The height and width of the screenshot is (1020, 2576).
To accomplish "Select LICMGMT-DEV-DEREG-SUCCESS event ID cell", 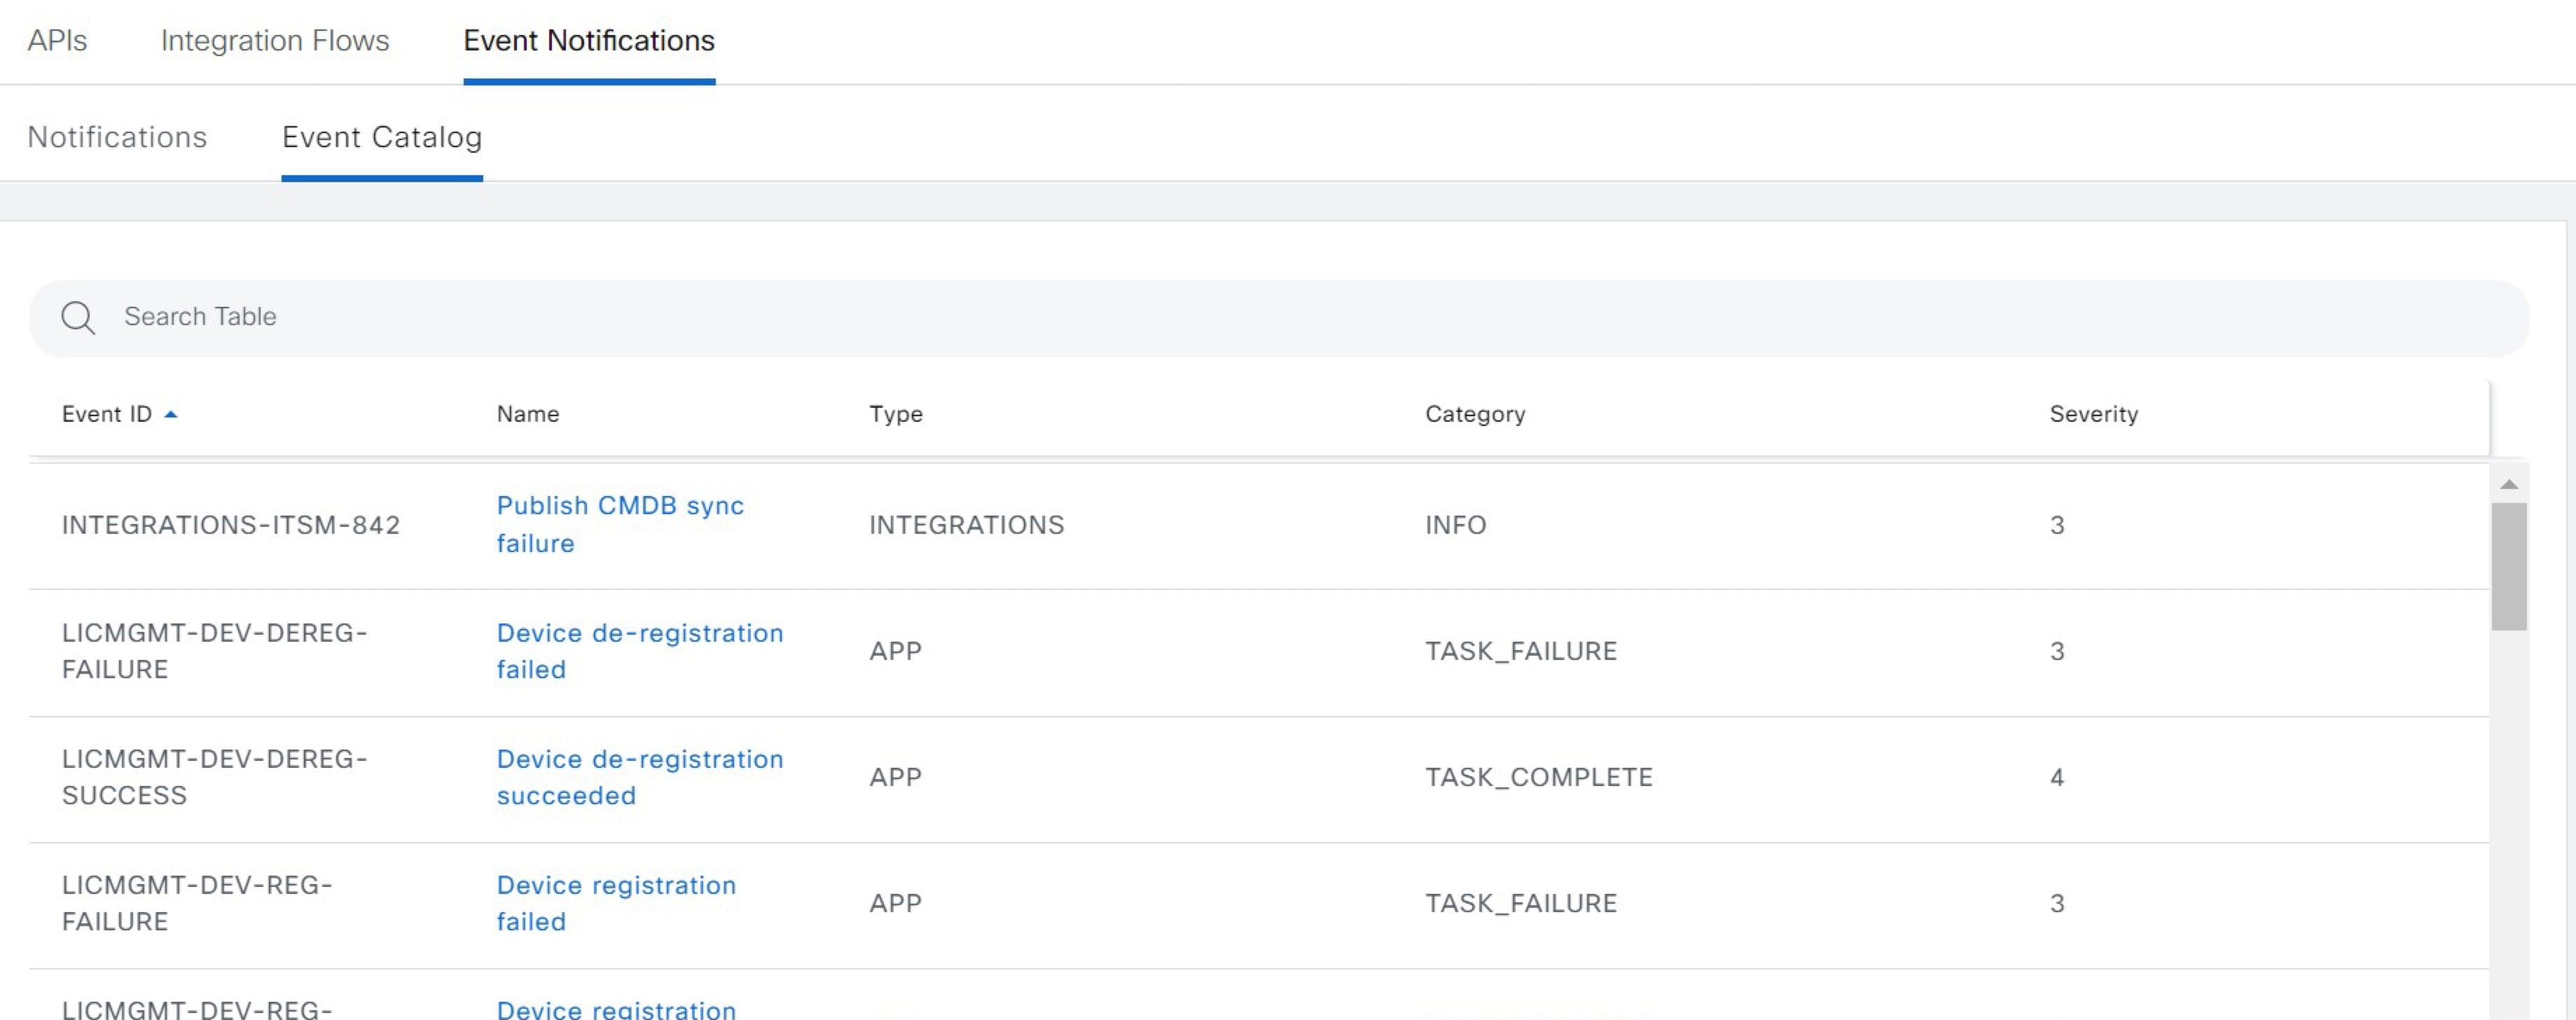I will point(214,777).
